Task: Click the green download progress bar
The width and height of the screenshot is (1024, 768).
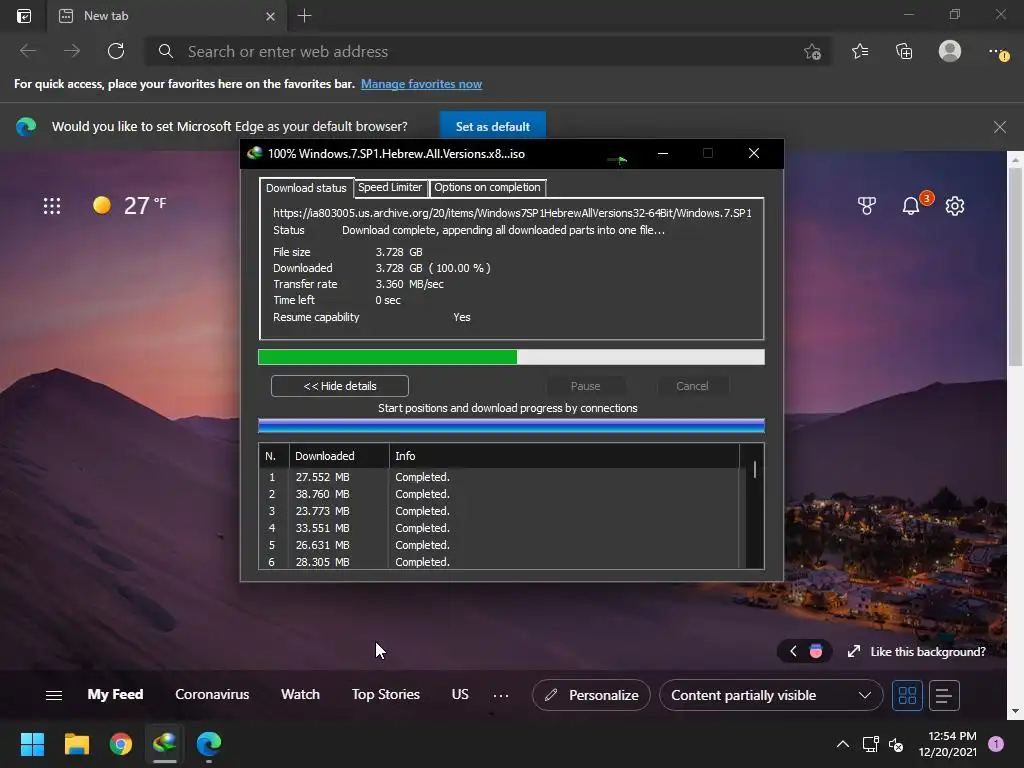Action: coord(511,357)
